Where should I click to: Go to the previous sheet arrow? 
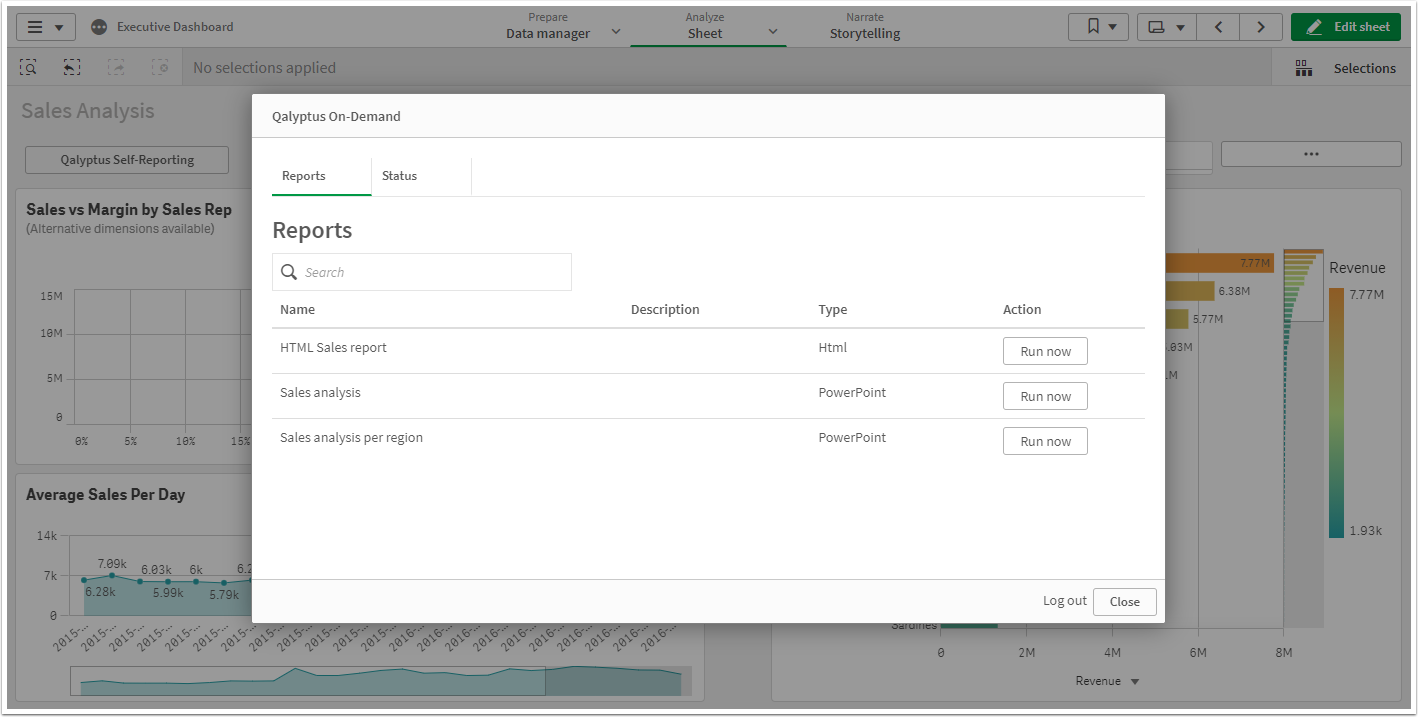[1218, 27]
